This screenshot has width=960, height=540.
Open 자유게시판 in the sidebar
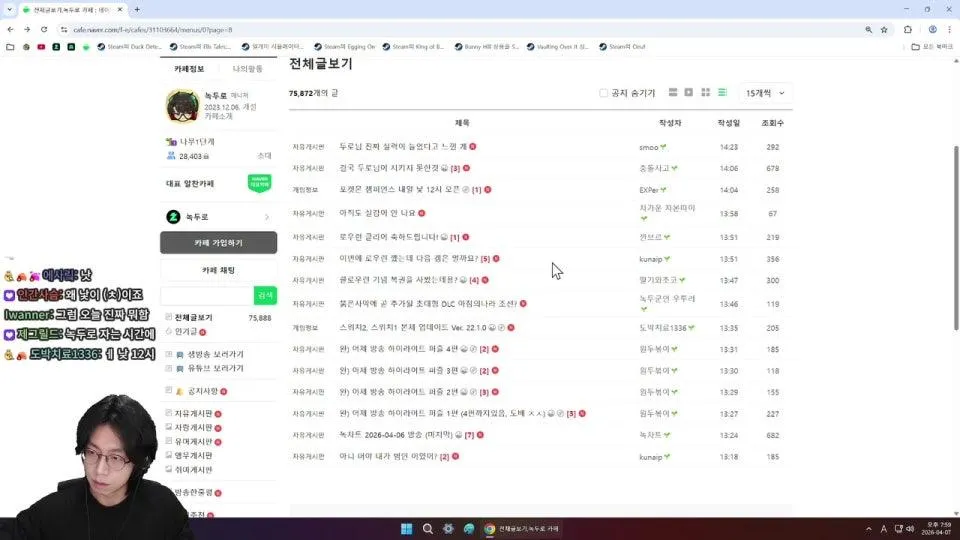[x=193, y=414]
